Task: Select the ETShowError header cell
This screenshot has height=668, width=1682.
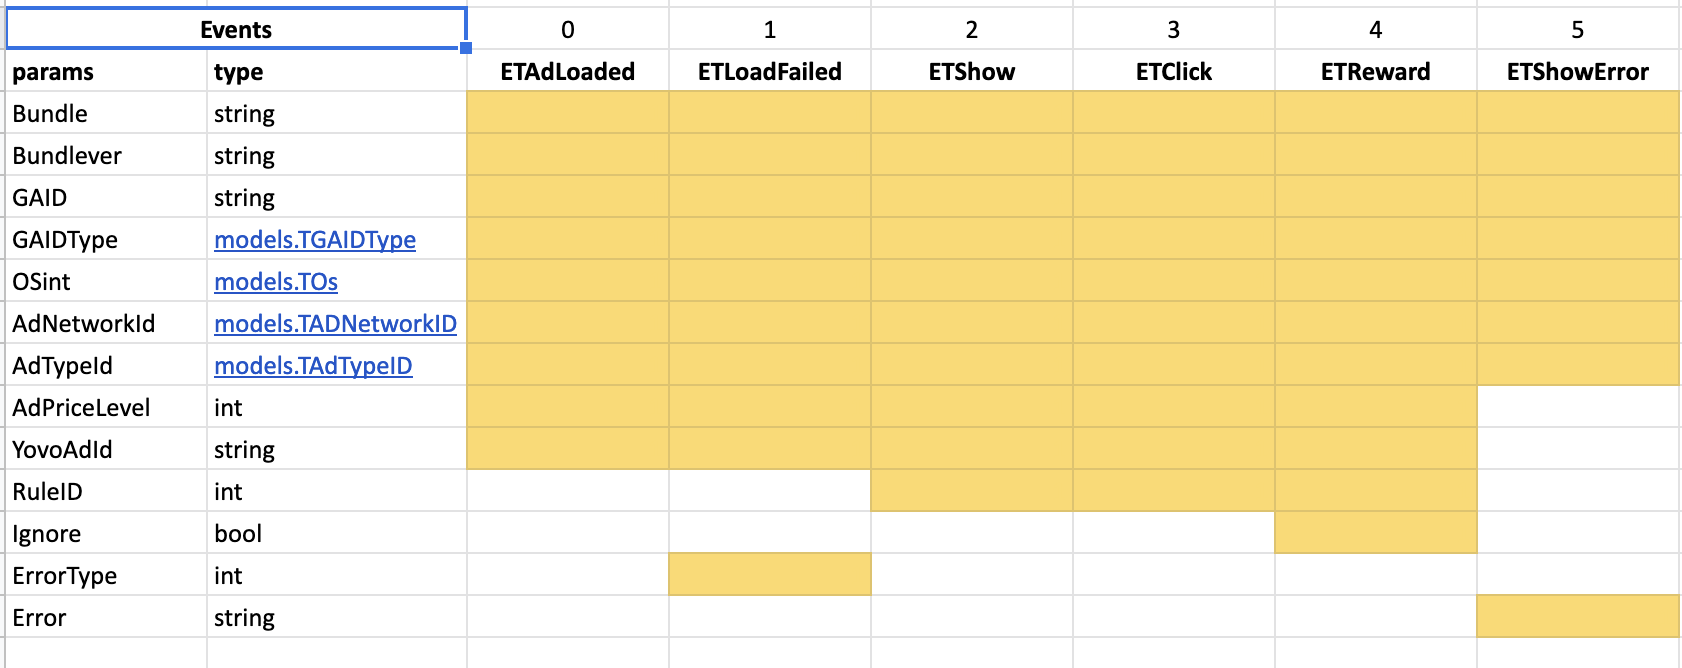Action: 1578,72
